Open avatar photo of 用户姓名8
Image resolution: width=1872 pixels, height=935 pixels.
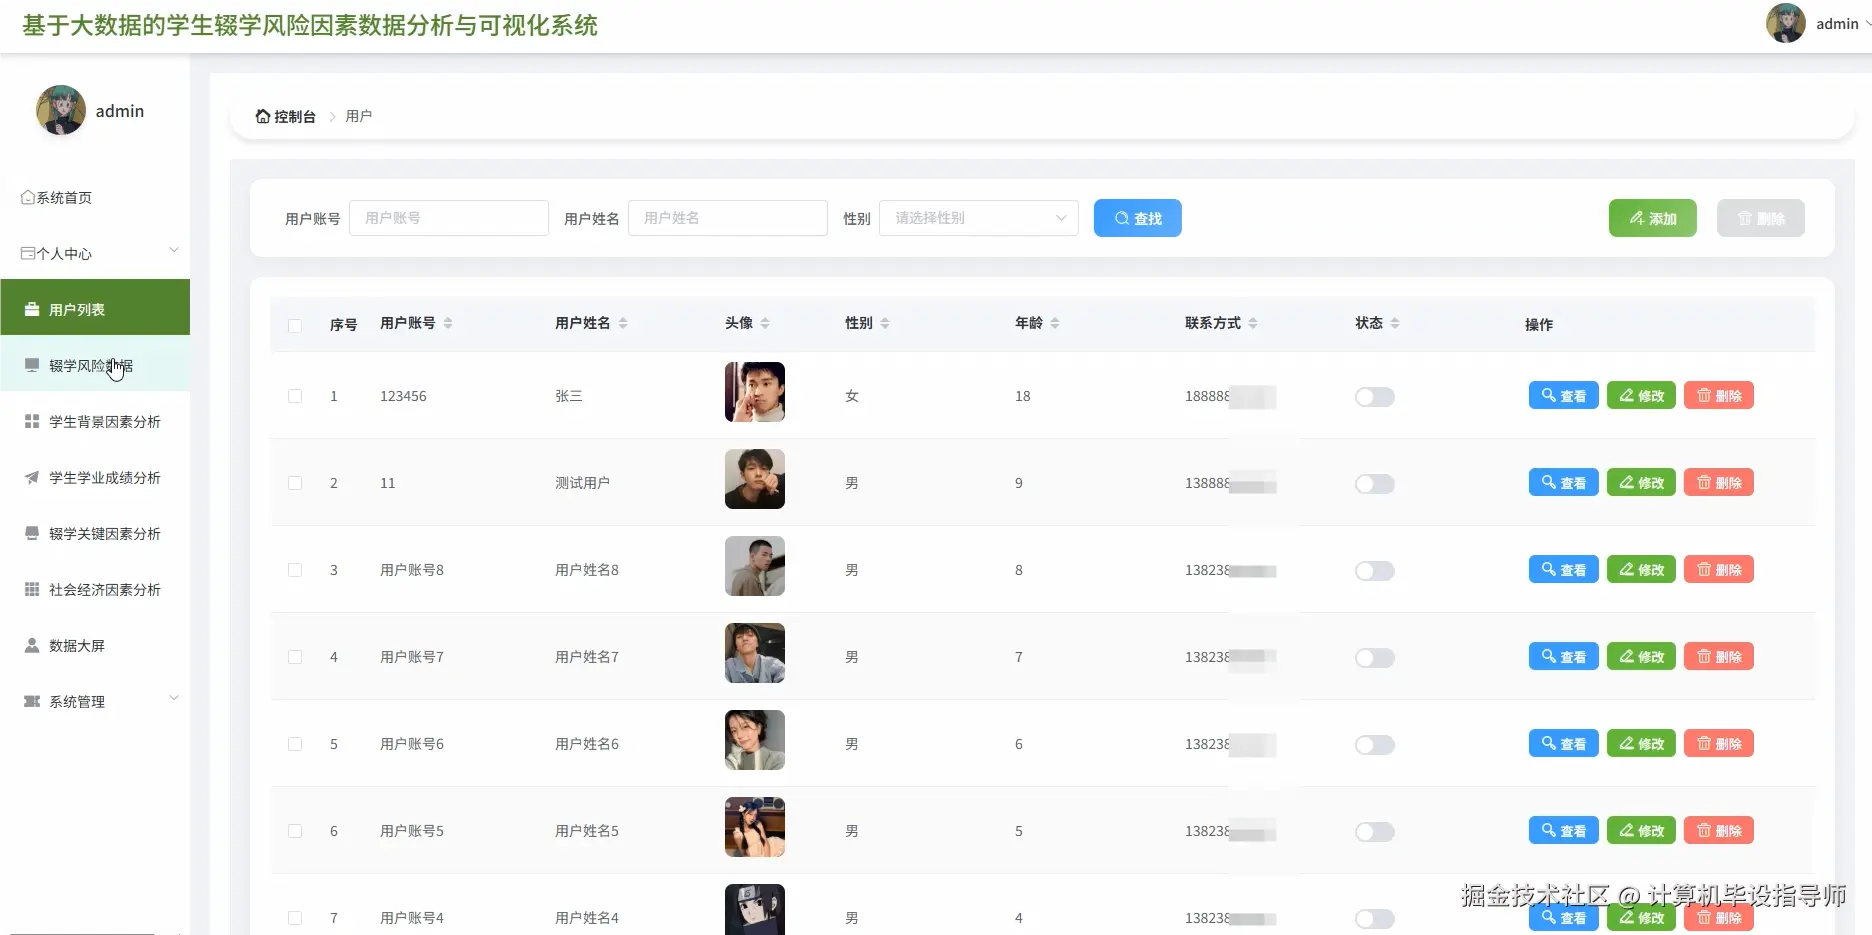tap(755, 566)
